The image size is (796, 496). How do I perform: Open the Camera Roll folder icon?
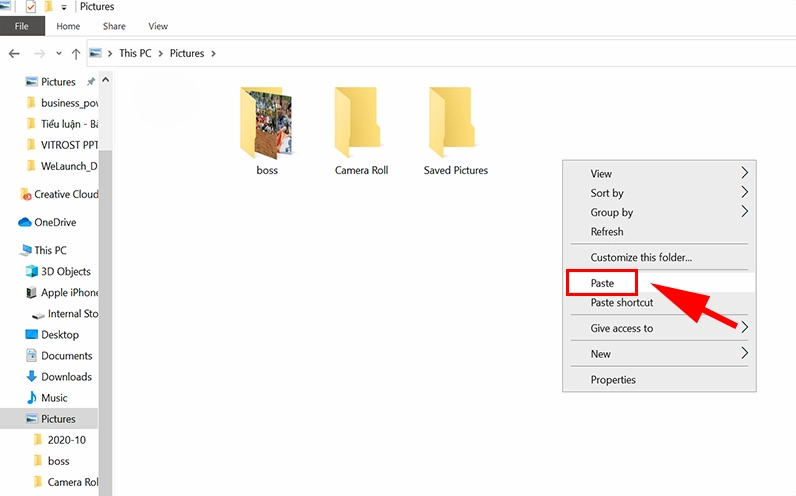360,123
